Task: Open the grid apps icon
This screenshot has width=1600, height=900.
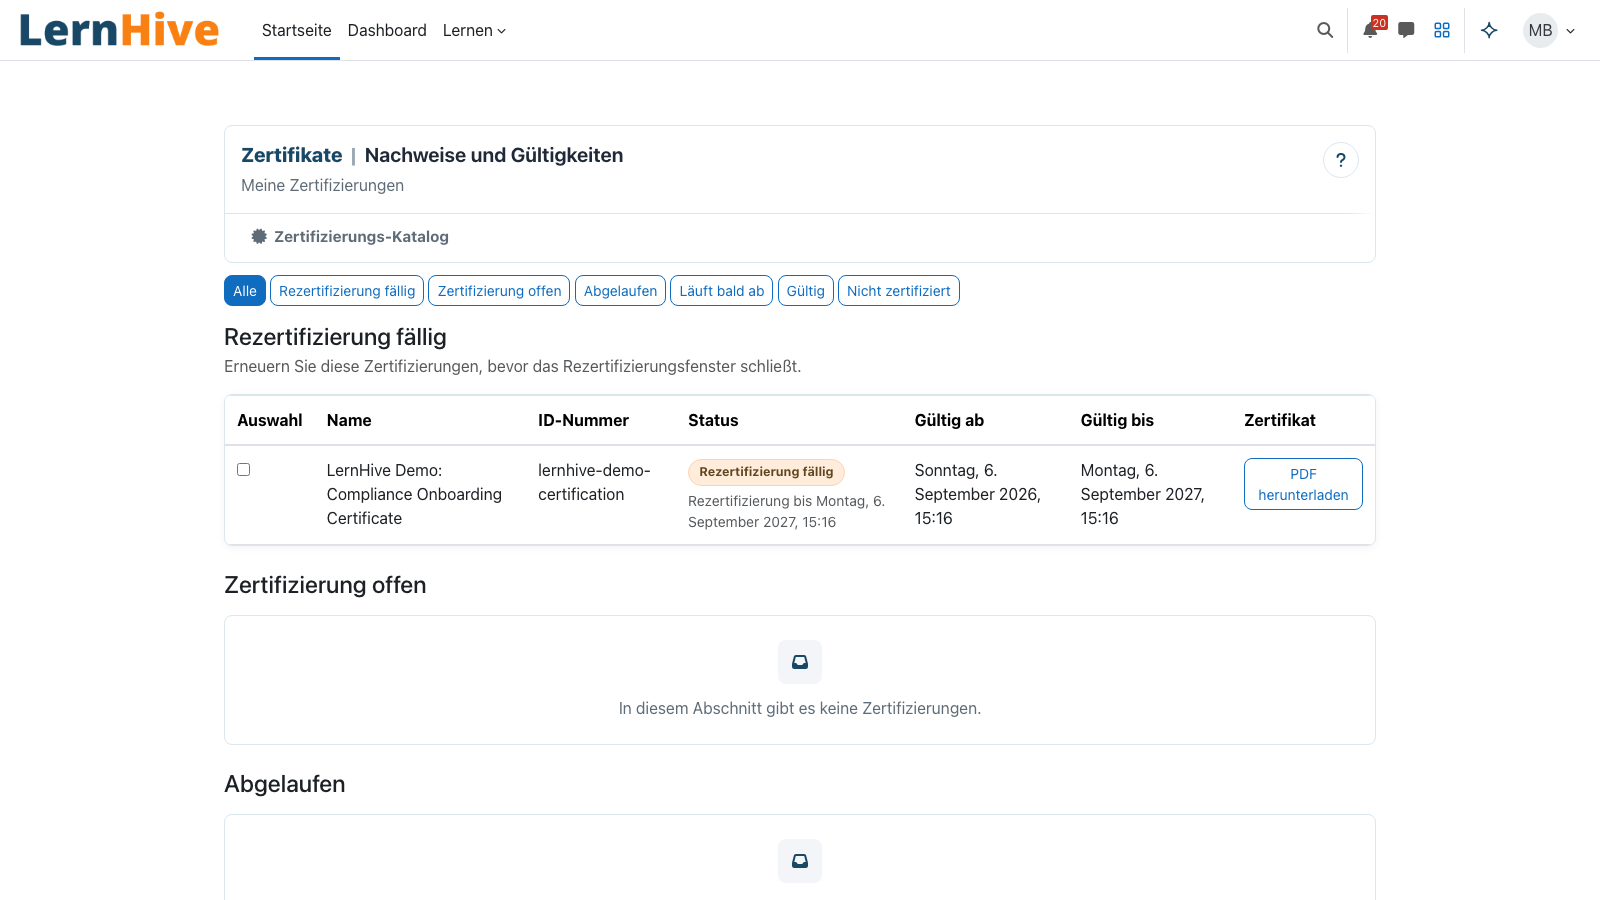Action: pos(1442,30)
